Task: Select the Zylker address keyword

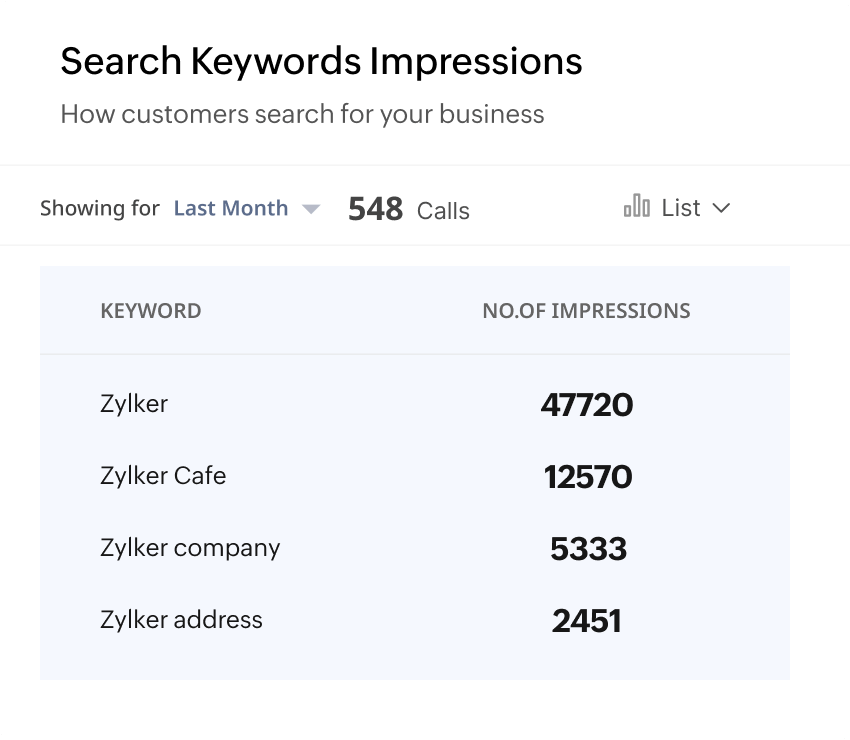Action: tap(181, 619)
